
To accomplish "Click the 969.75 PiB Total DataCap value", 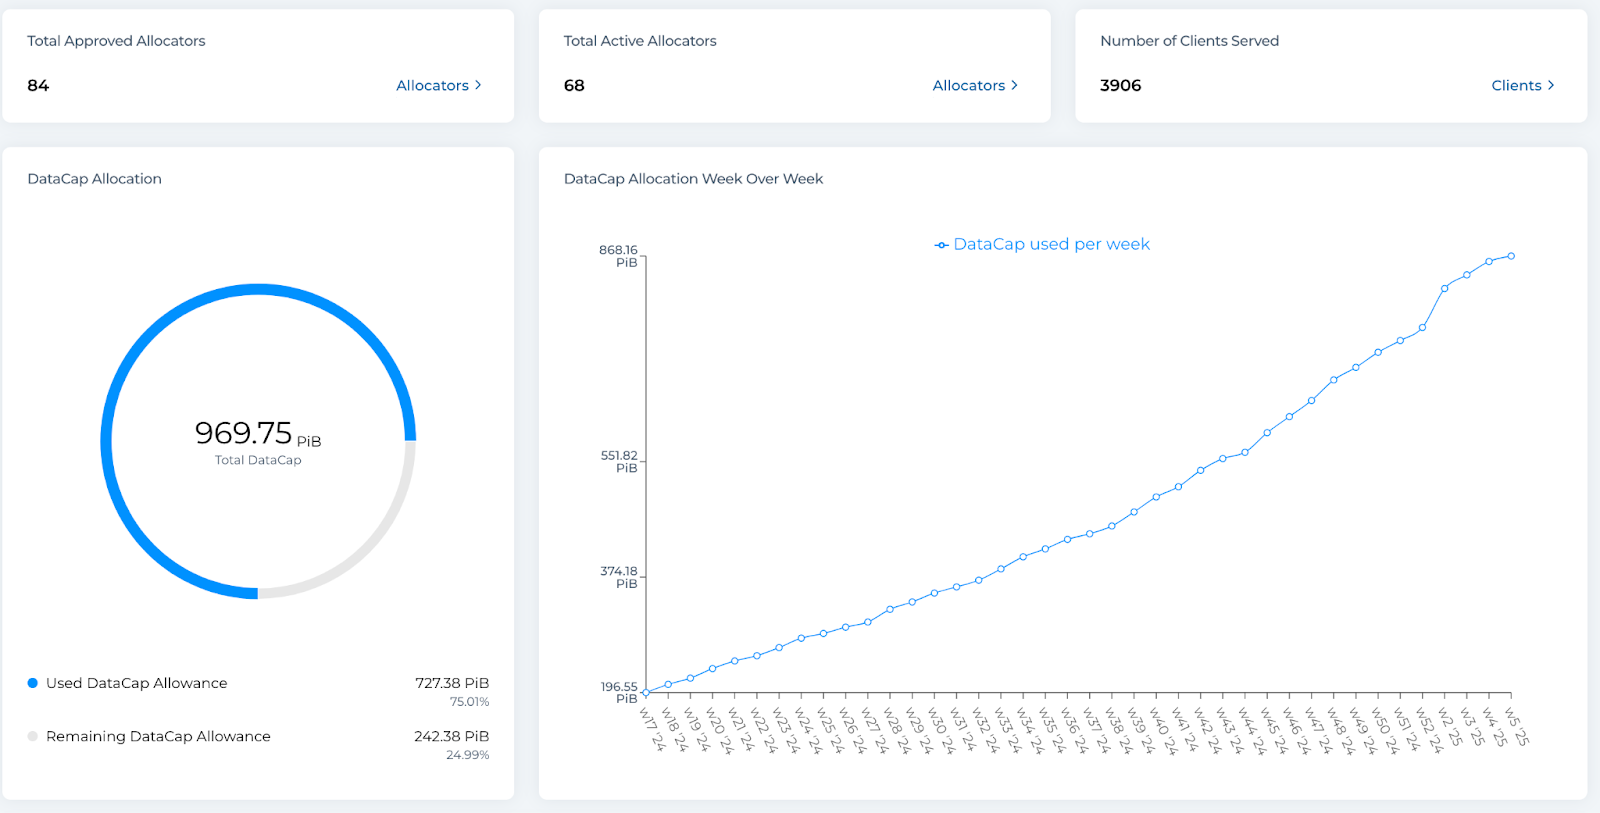I will click(258, 434).
